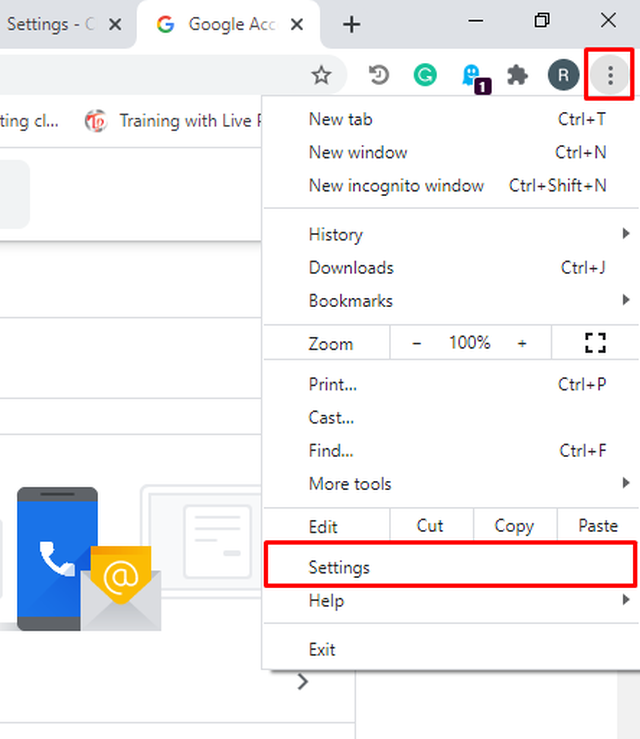The height and width of the screenshot is (739, 640).
Task: Open the Extensions puzzle piece icon
Action: coord(517,75)
